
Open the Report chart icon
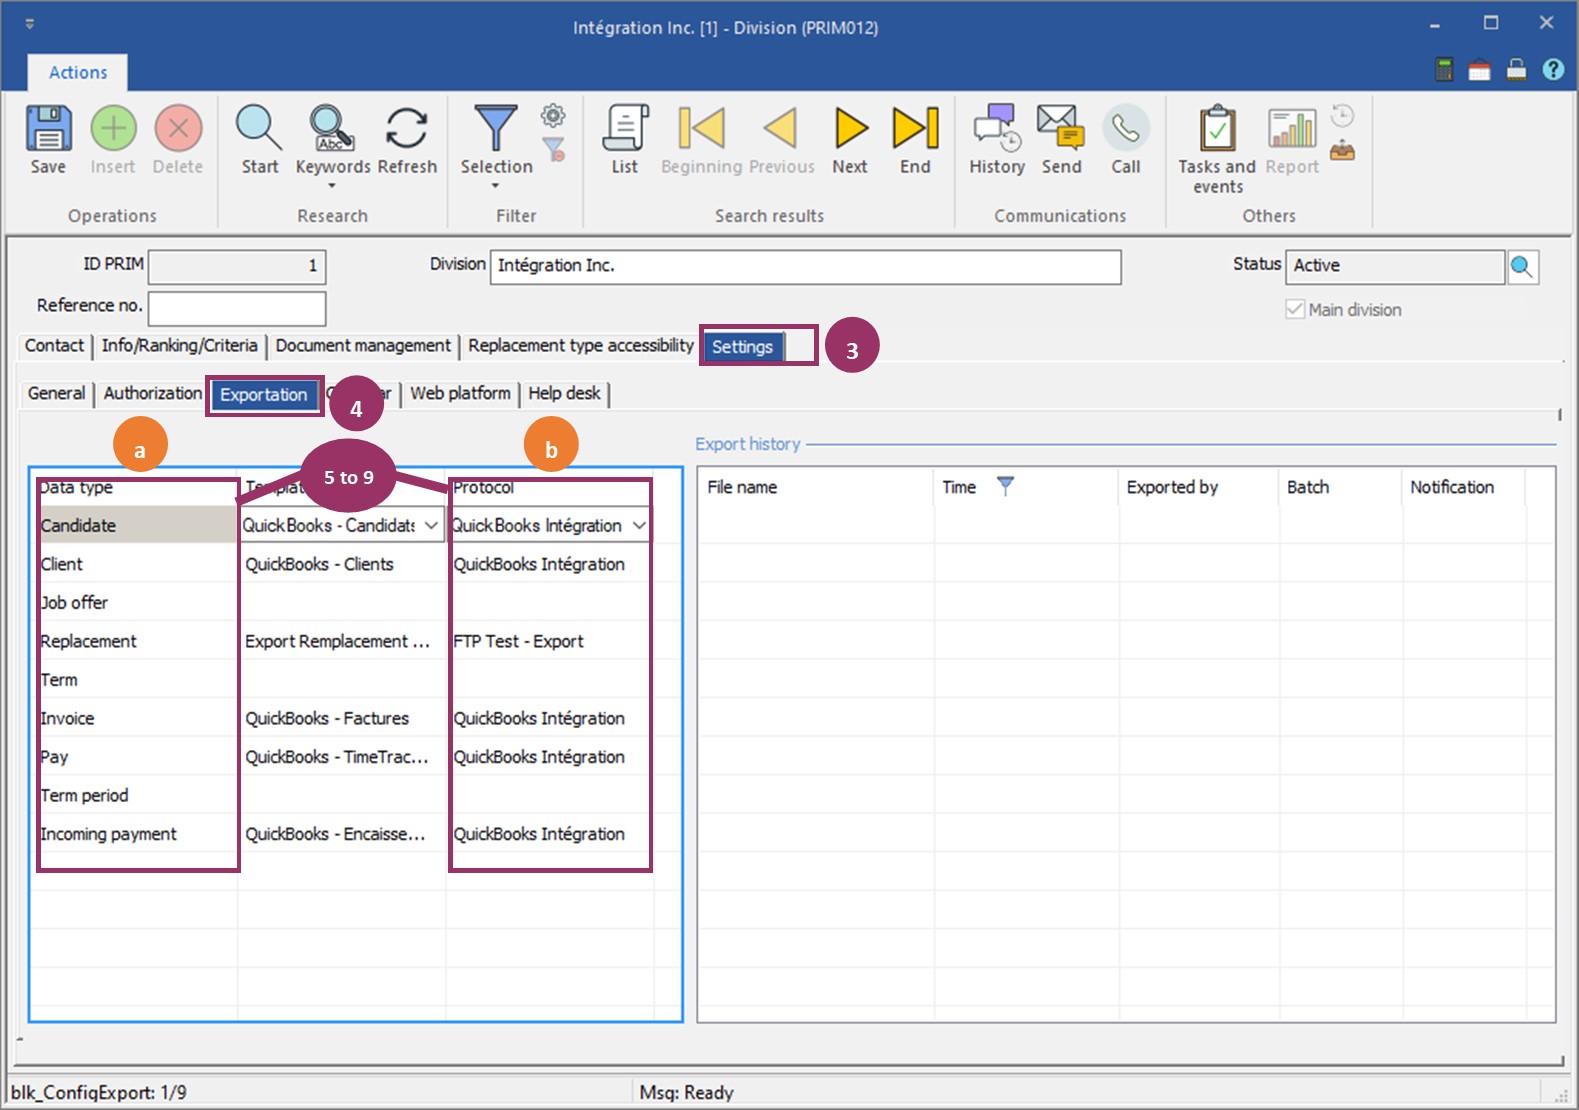[1292, 128]
